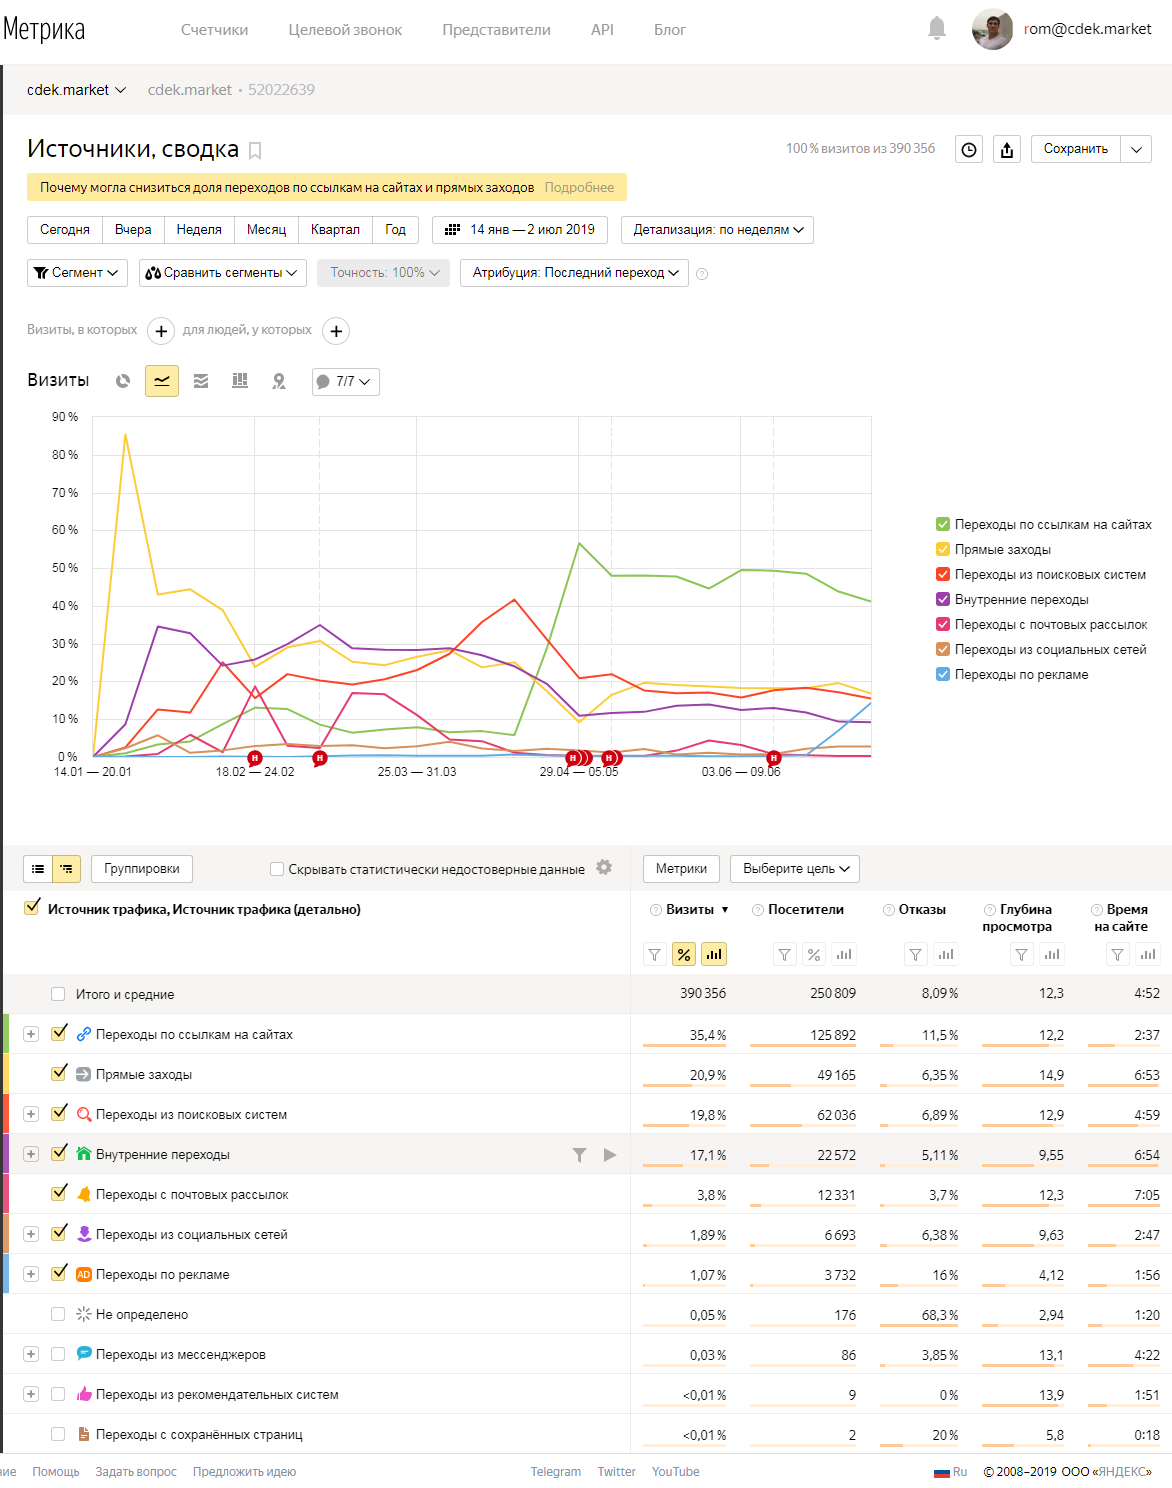The image size is (1172, 1488).
Task: Choose the column chart icon
Action: point(240,381)
